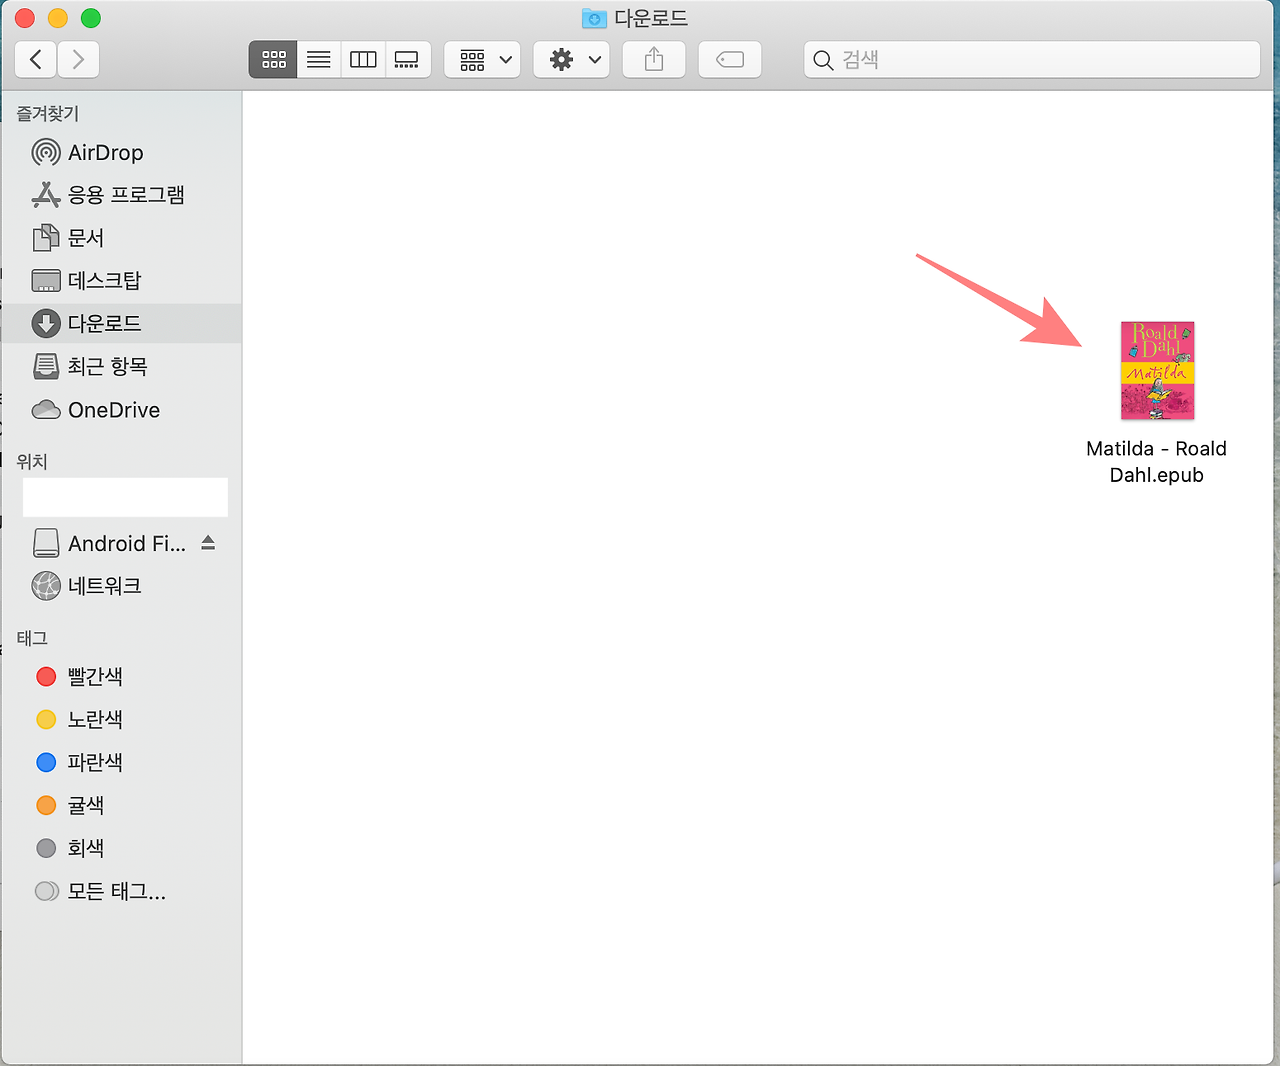Open OneDrive in the sidebar
The width and height of the screenshot is (1280, 1066).
pyautogui.click(x=120, y=410)
